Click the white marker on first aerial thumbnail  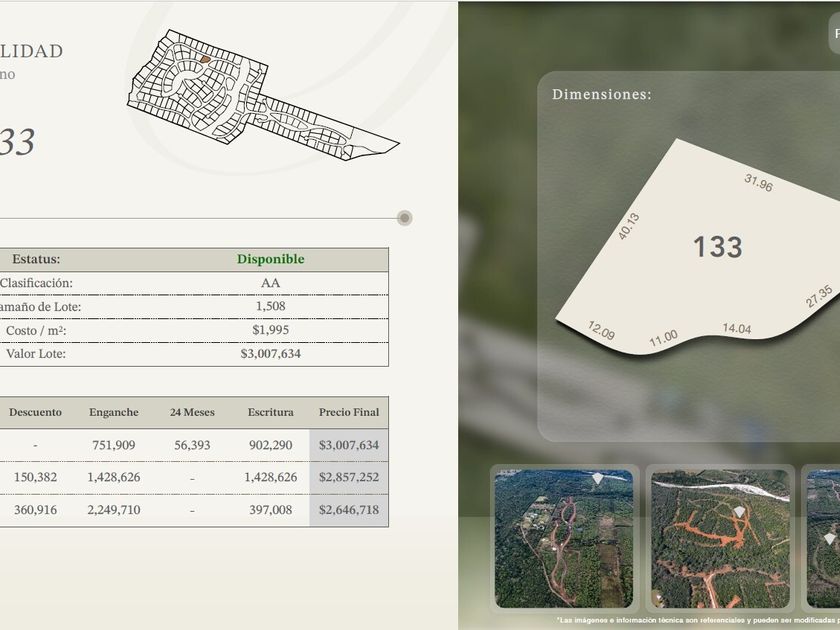tap(597, 478)
